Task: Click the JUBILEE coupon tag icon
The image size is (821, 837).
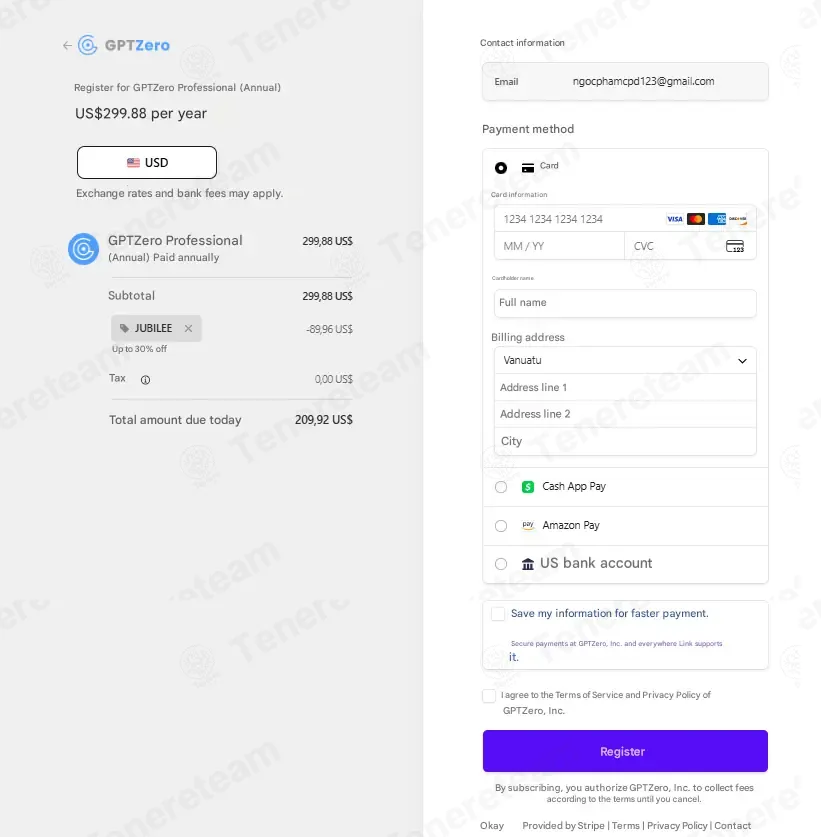Action: coord(125,328)
